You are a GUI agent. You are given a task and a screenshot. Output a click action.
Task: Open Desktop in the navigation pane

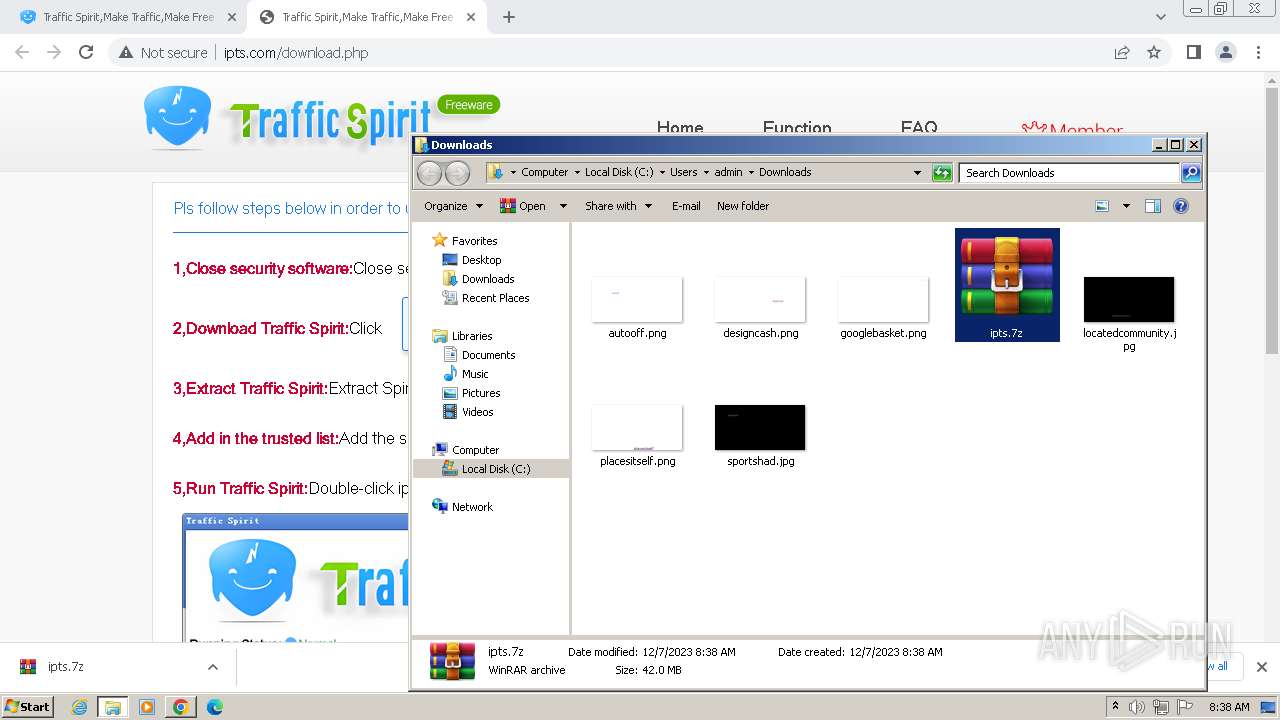pos(481,260)
